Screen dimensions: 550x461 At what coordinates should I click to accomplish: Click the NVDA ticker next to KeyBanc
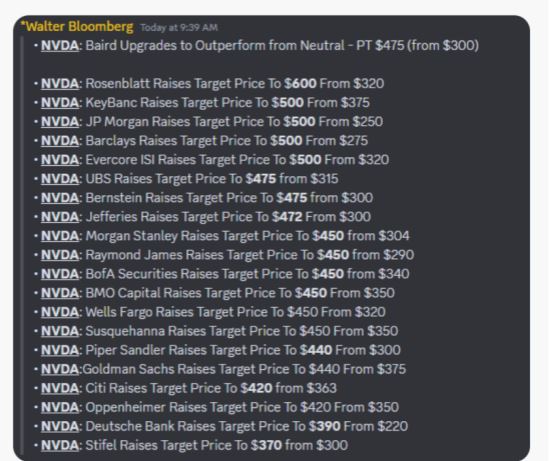[60, 102]
